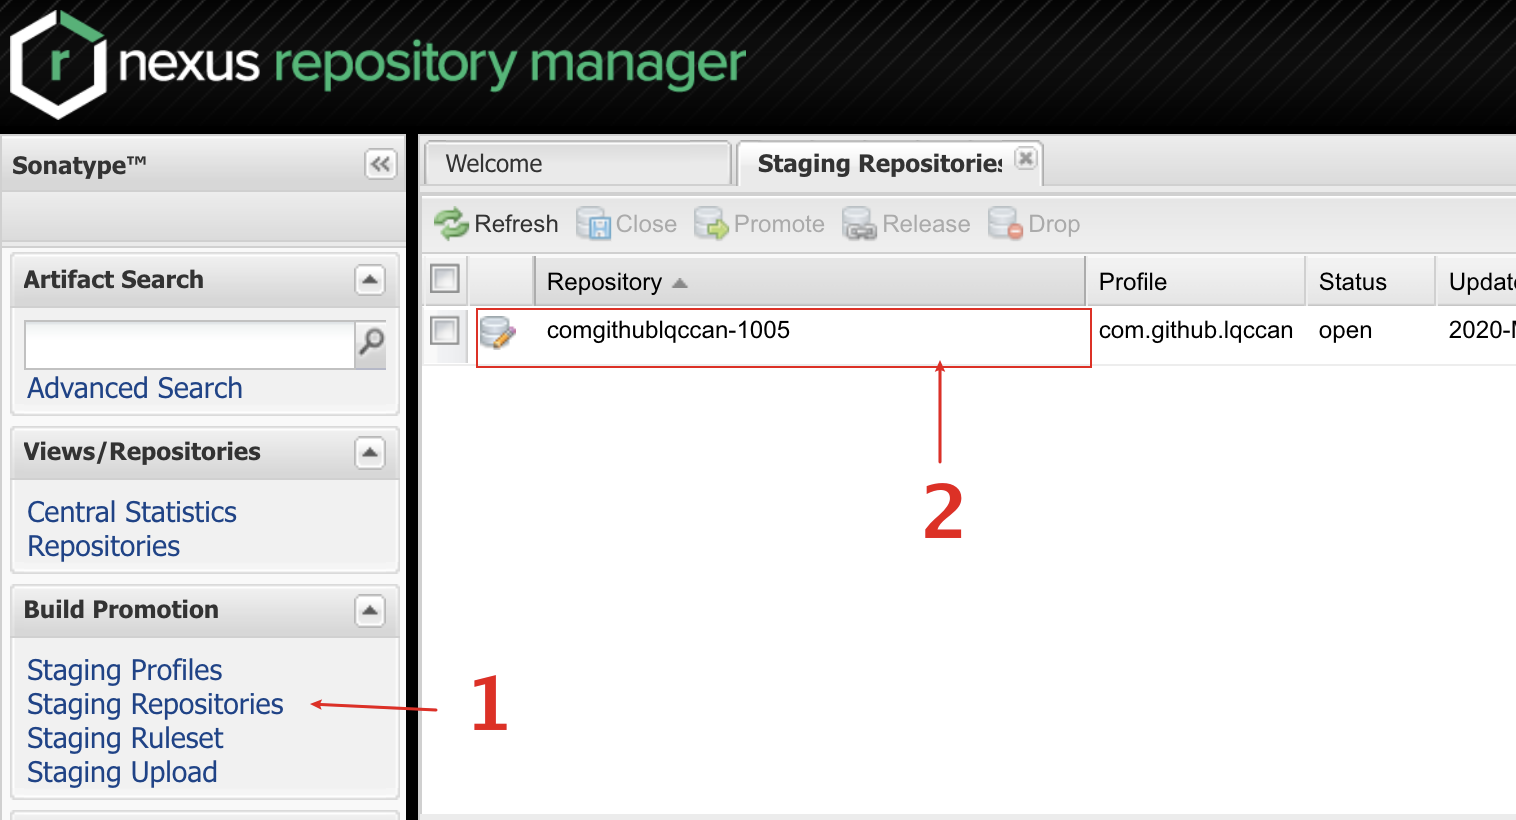Close the Staging Repositories tab
1516x820 pixels.
(x=1025, y=158)
